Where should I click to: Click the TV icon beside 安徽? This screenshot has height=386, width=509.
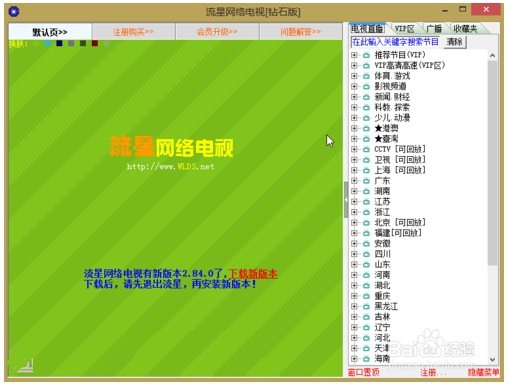pyautogui.click(x=366, y=243)
